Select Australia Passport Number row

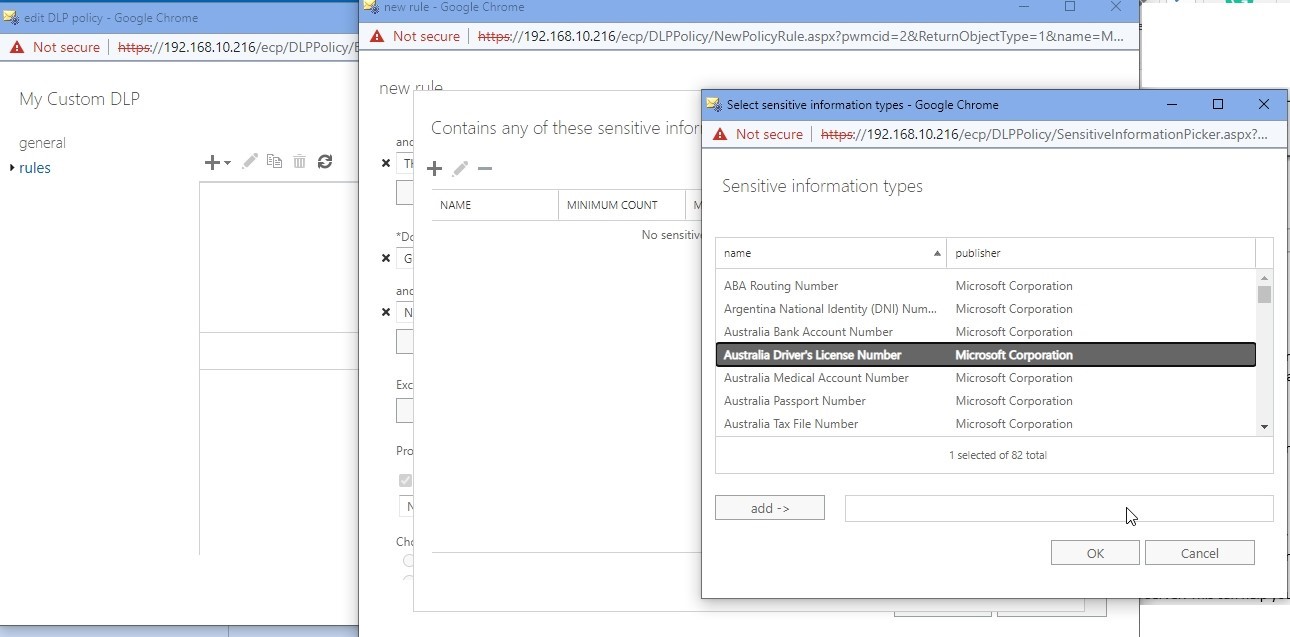[x=986, y=401]
